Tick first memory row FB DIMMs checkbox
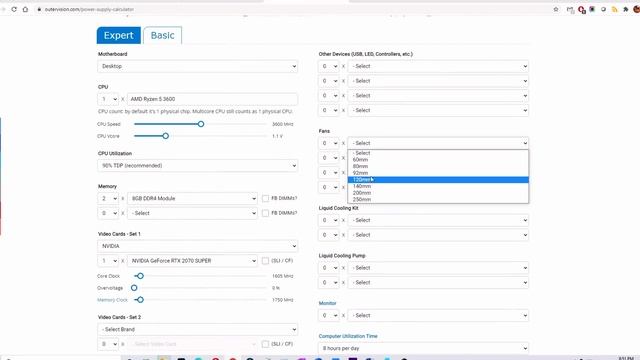Screen dimensions: 640x360 click(265, 198)
